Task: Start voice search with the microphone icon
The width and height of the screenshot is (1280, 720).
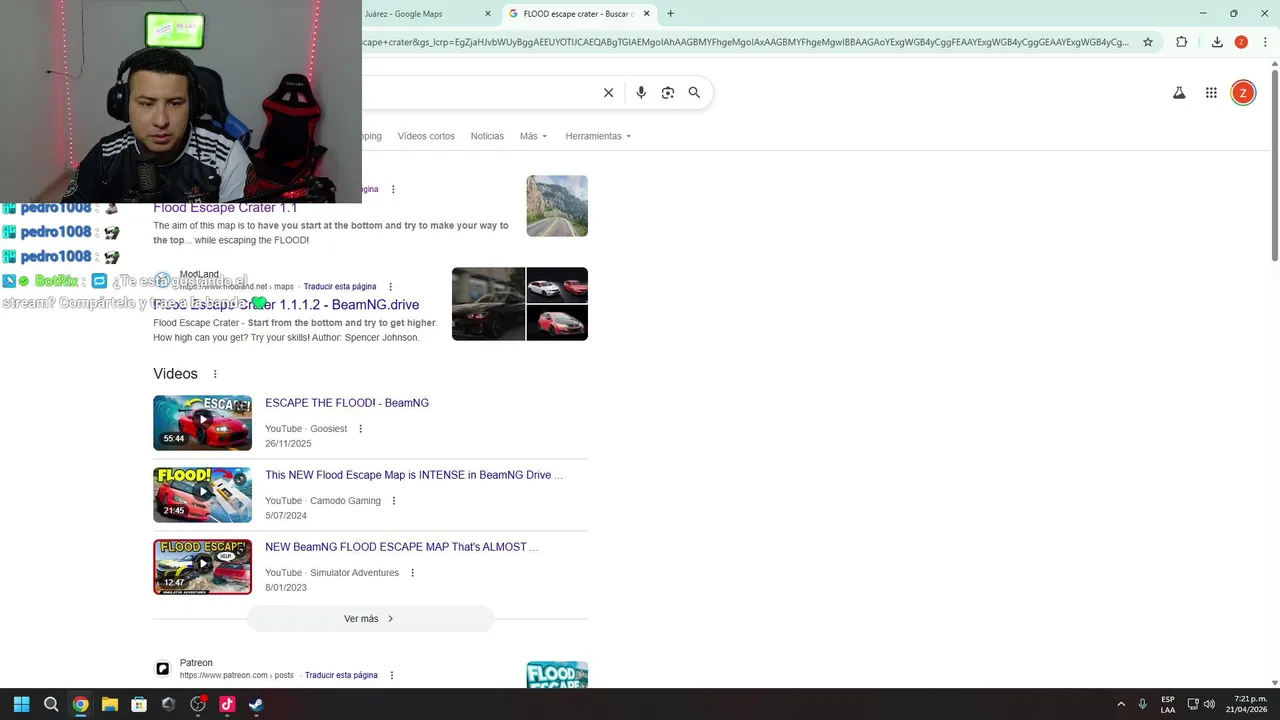Action: tap(641, 92)
